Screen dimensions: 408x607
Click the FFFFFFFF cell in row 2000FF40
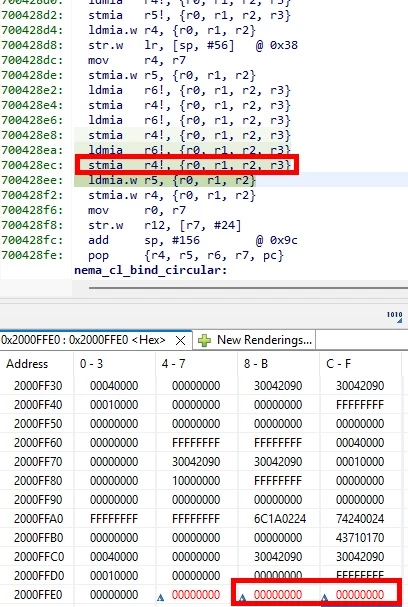pos(360,405)
